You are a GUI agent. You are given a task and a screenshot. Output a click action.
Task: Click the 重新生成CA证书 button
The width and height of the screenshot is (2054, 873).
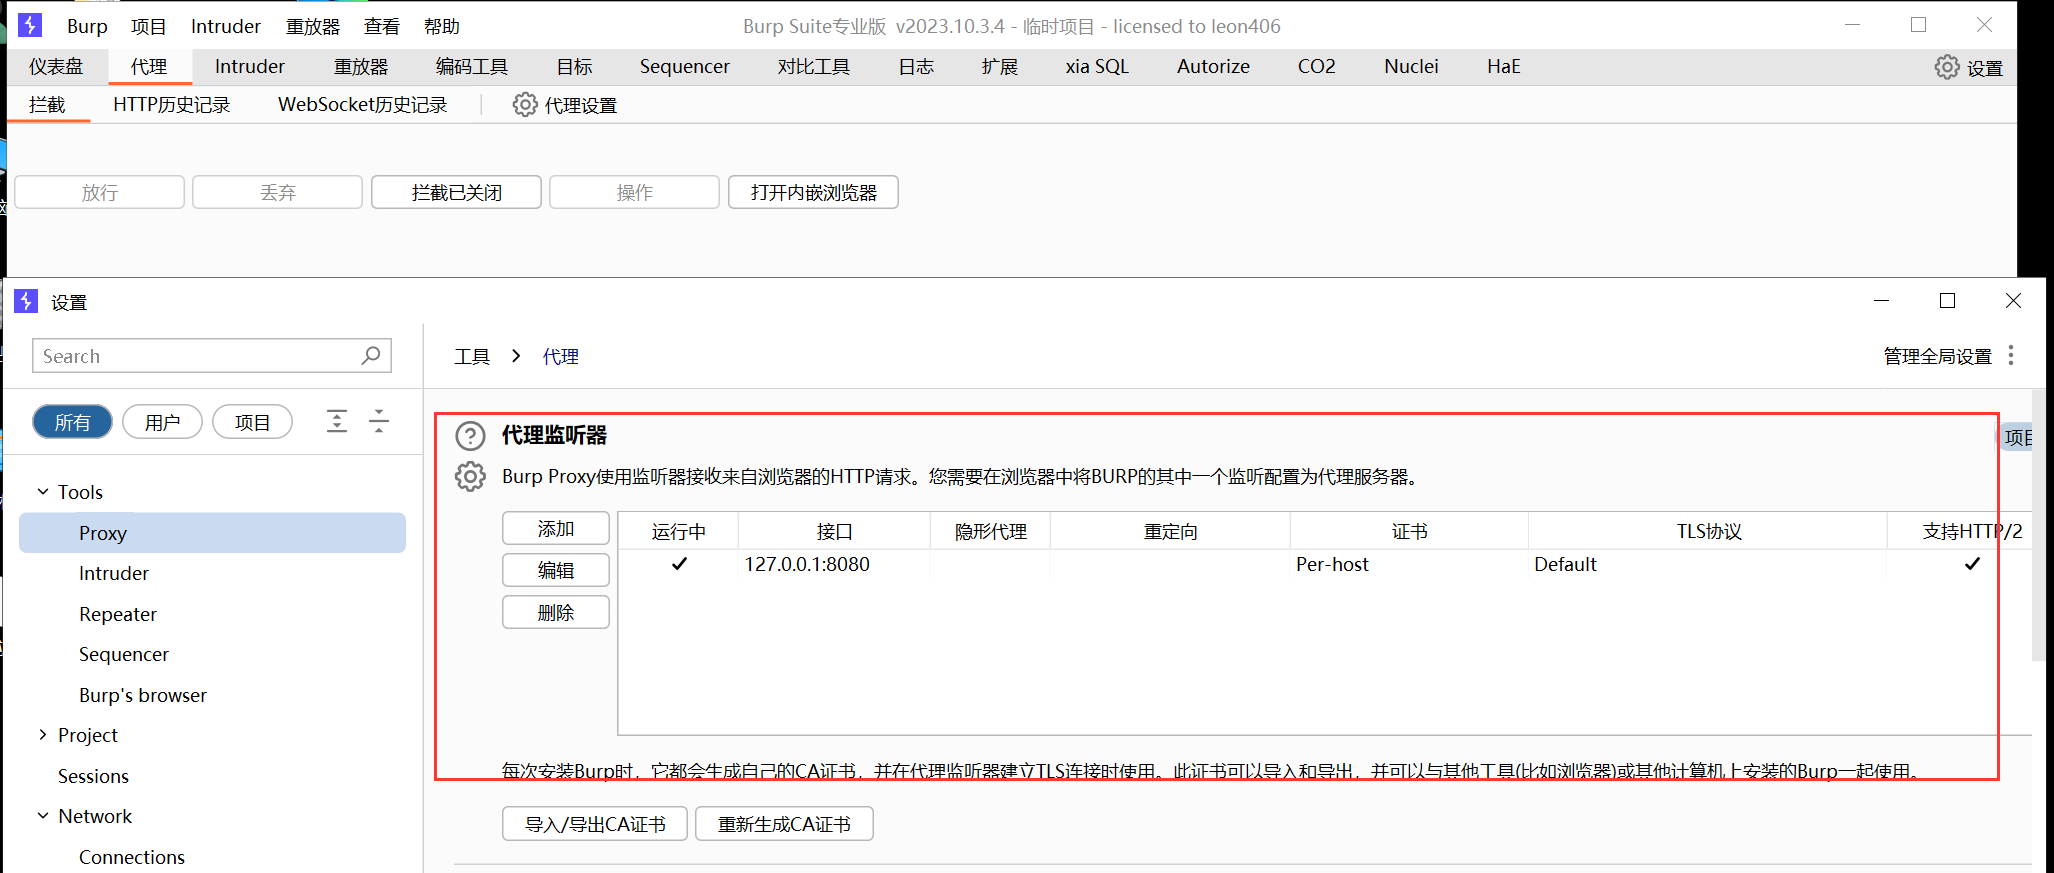[x=784, y=824]
